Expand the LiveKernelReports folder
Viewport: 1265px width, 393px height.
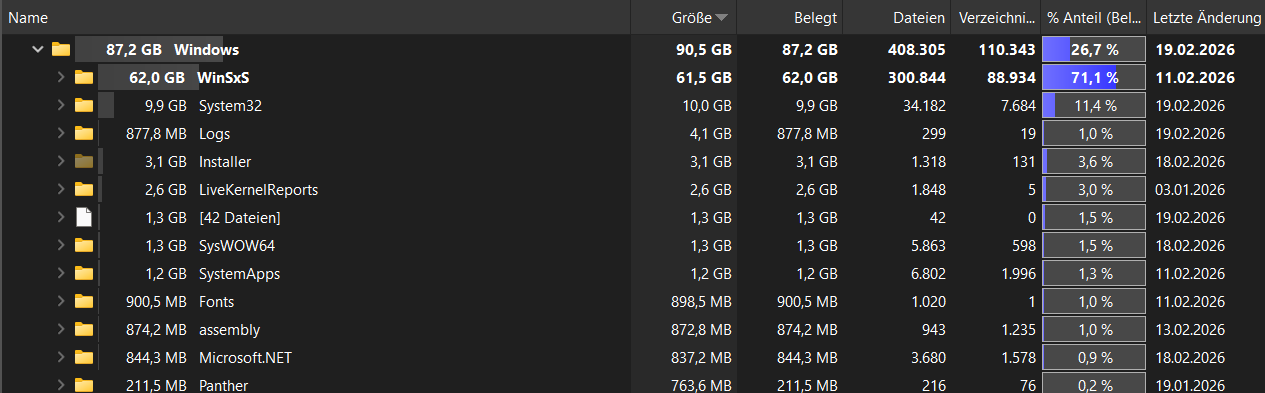point(60,189)
